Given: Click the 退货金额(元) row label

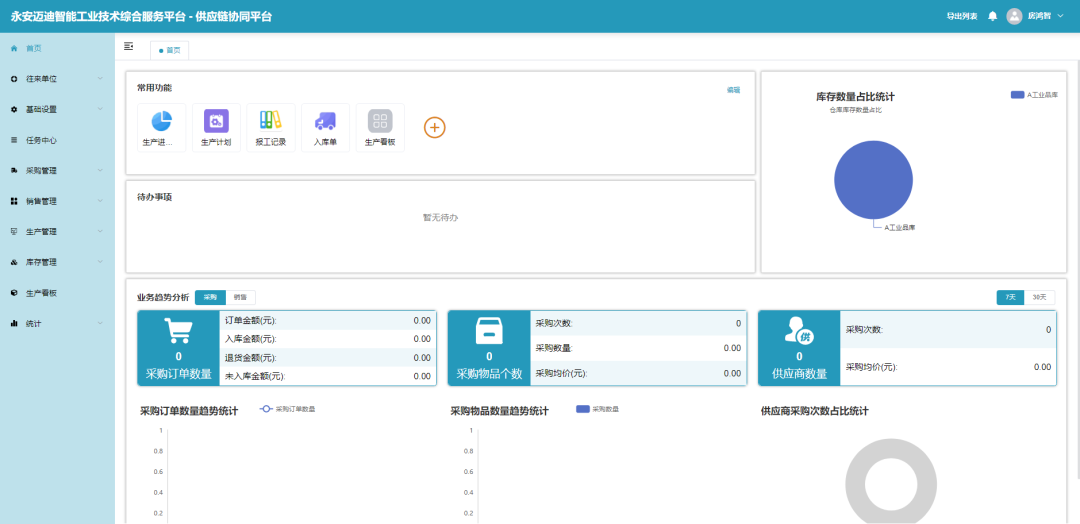Looking at the screenshot, I should [x=251, y=358].
